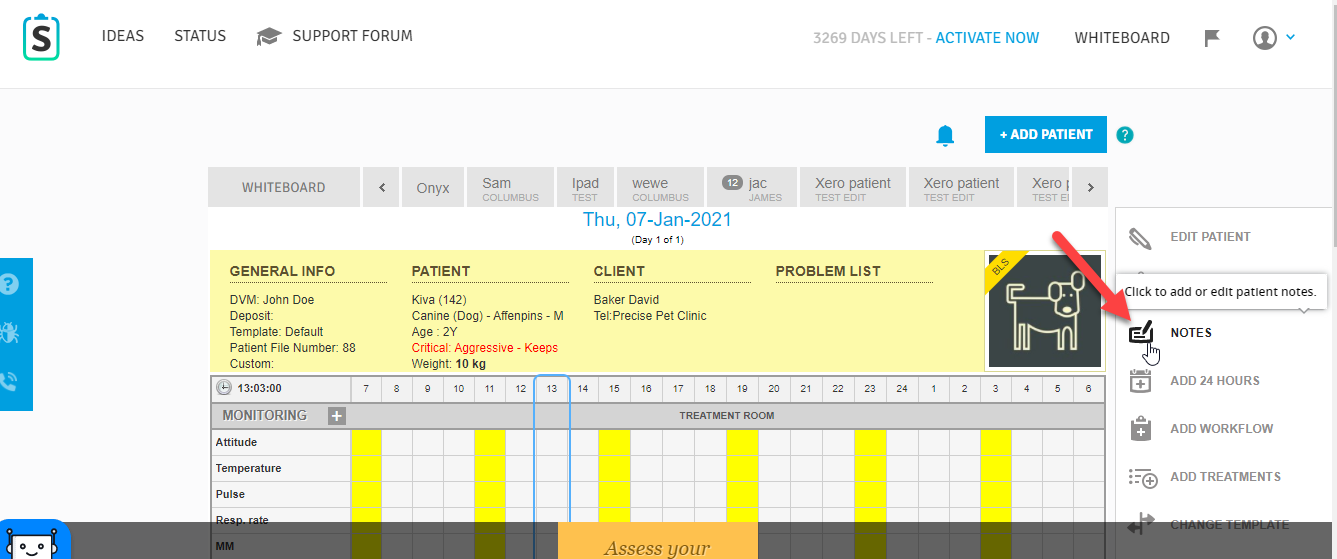Viewport: 1337px width, 559px height.
Task: Click the Notes icon in side menu
Action: 1141,333
